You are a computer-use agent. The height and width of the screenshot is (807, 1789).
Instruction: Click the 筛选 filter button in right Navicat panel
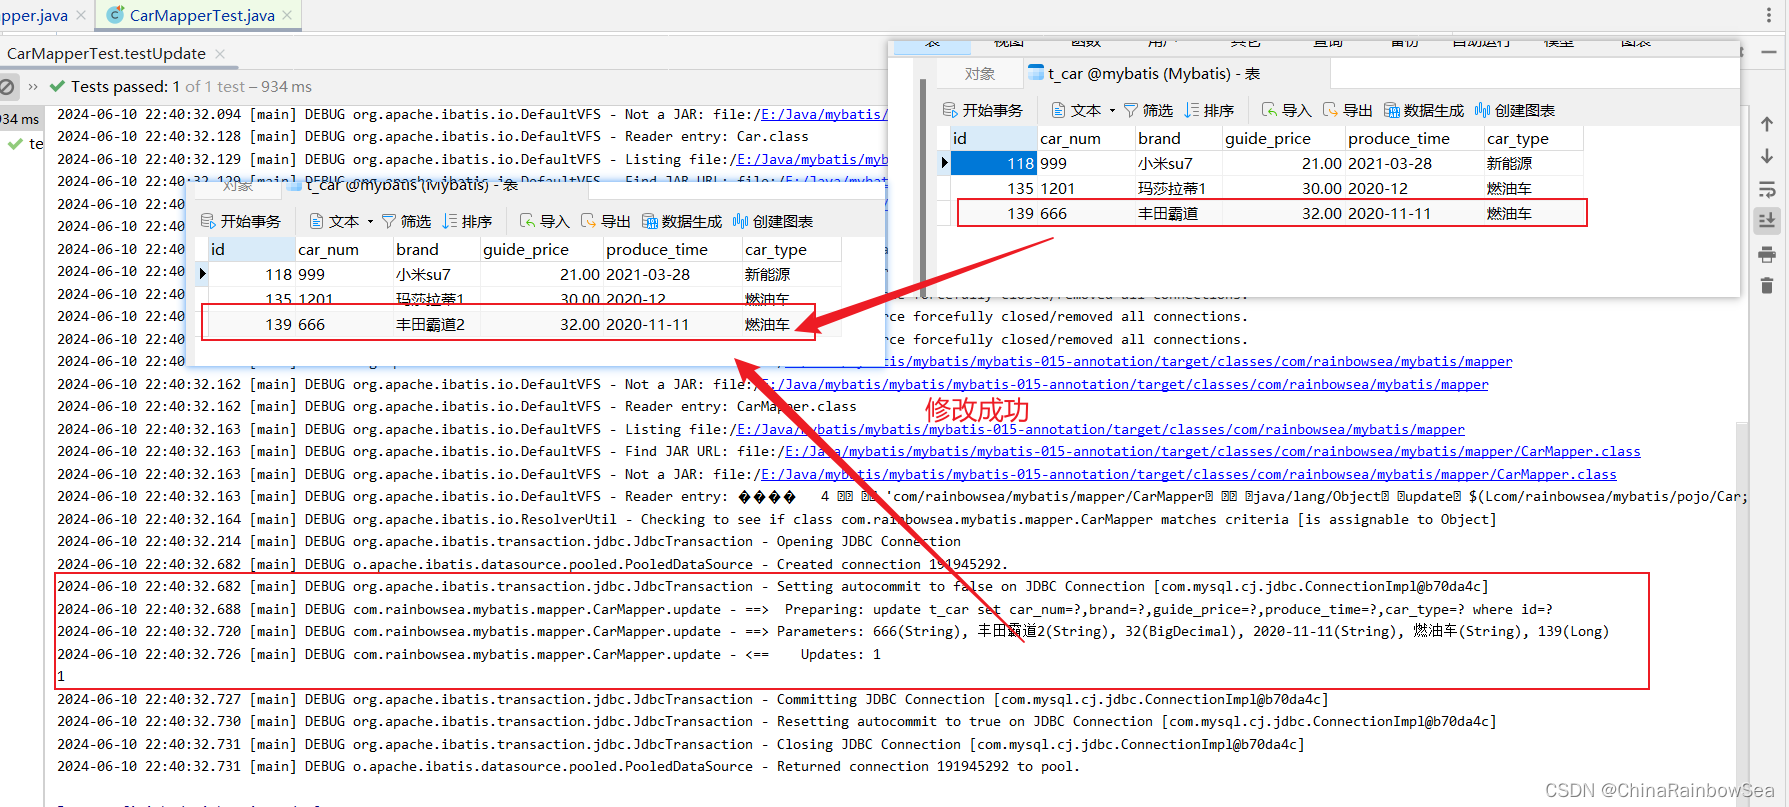[1148, 110]
